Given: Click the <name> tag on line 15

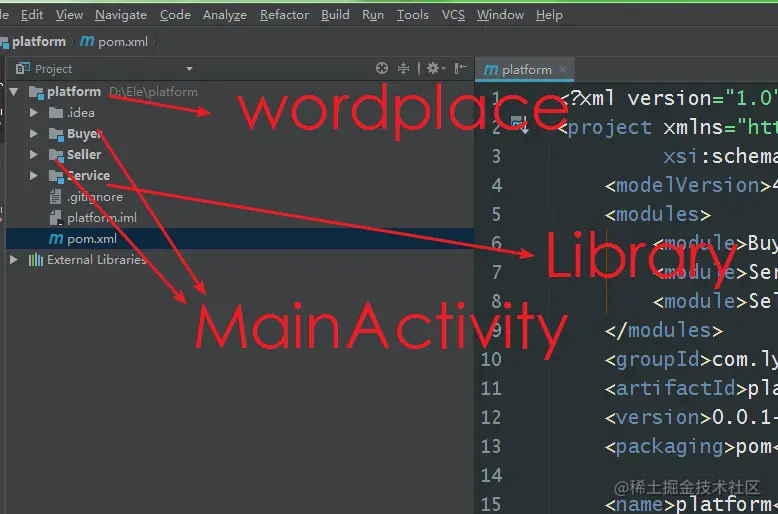Looking at the screenshot, I should click(x=640, y=505).
